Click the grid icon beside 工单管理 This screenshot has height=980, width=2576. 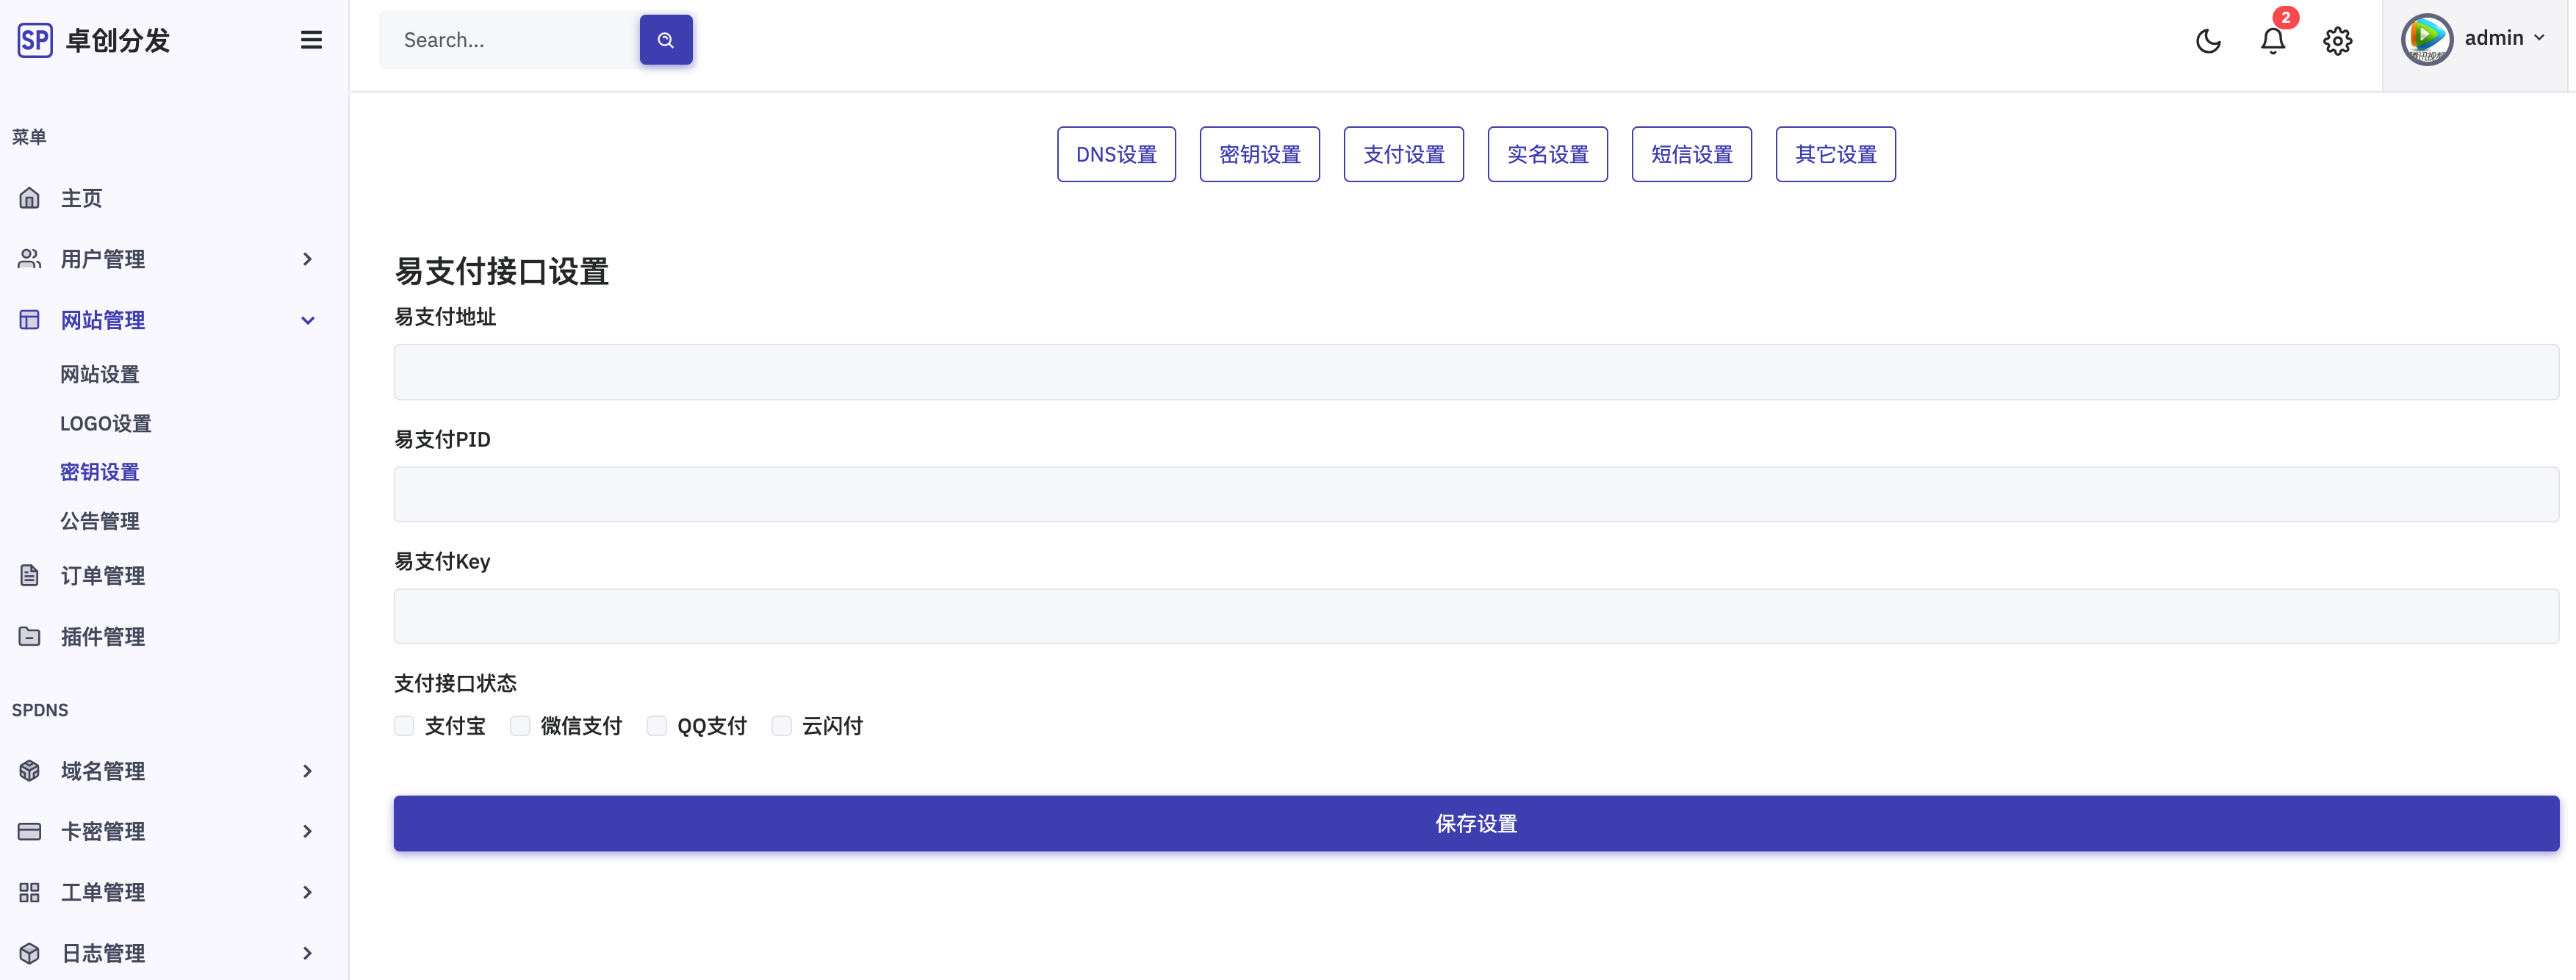click(x=30, y=892)
